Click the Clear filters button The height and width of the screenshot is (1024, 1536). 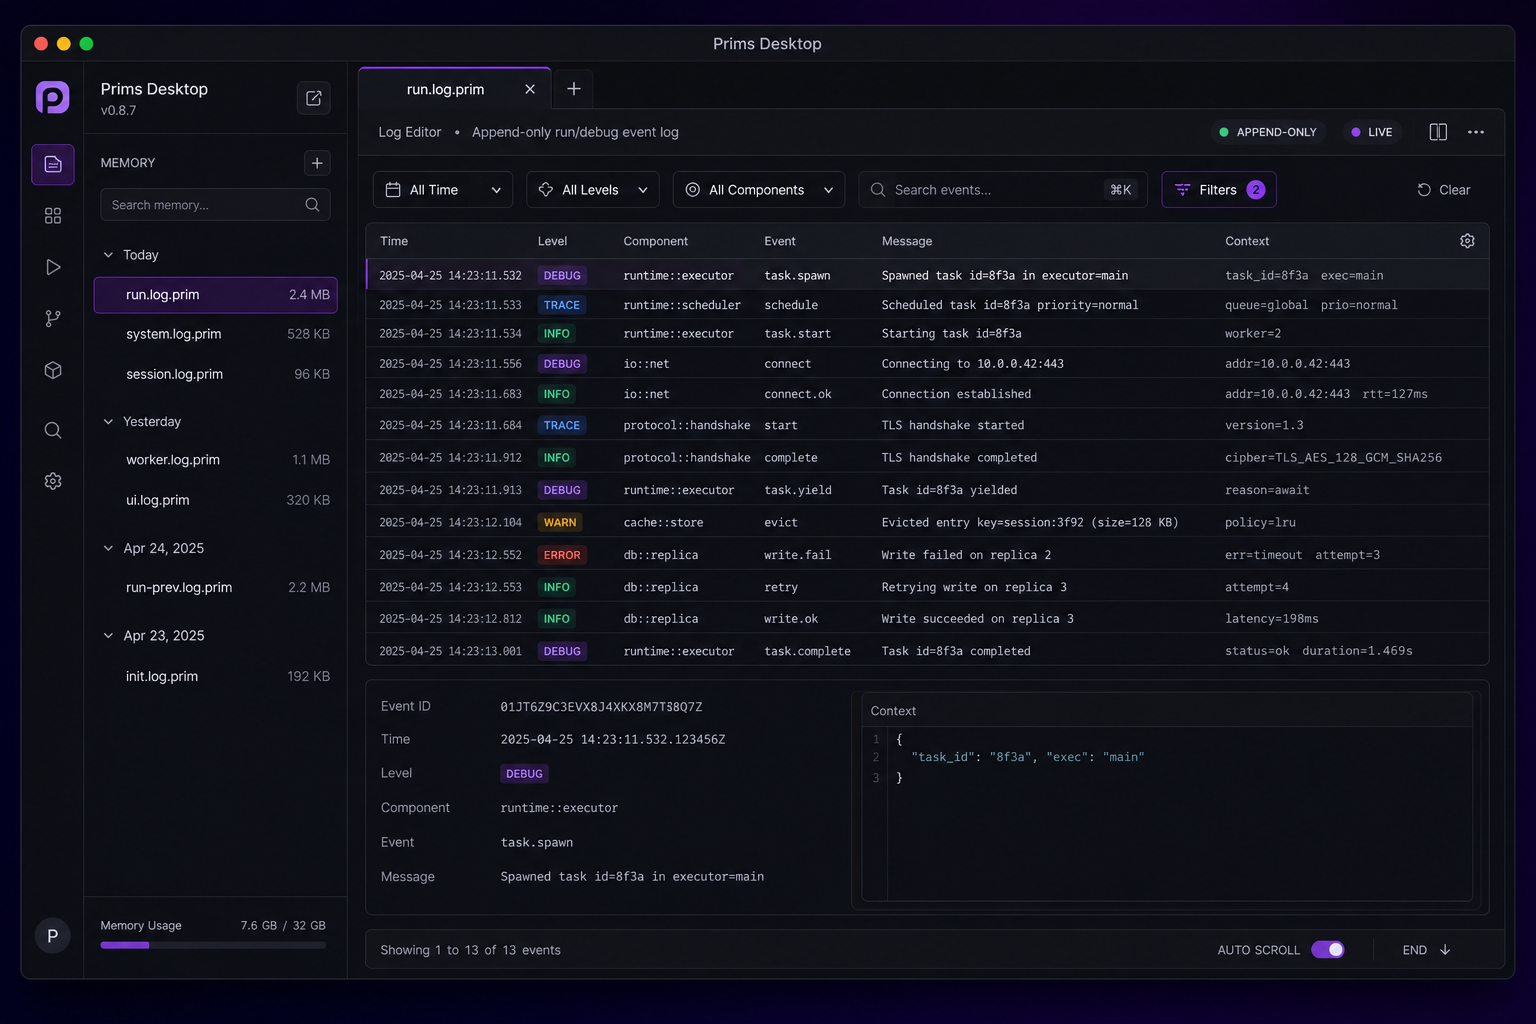[x=1444, y=190]
